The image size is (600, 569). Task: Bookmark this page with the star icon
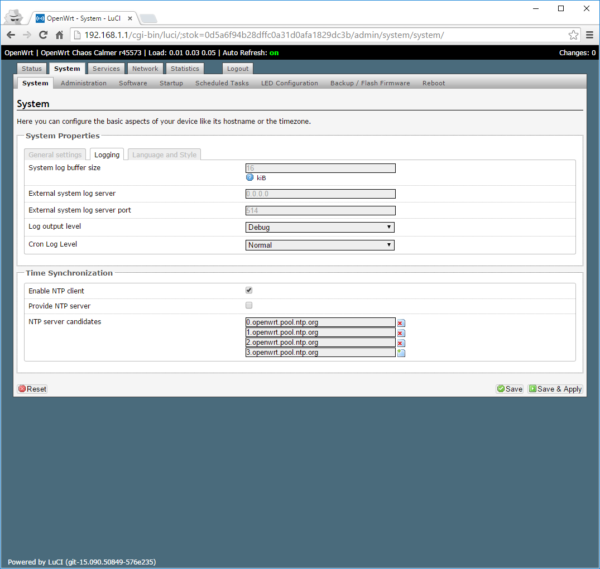pos(573,34)
